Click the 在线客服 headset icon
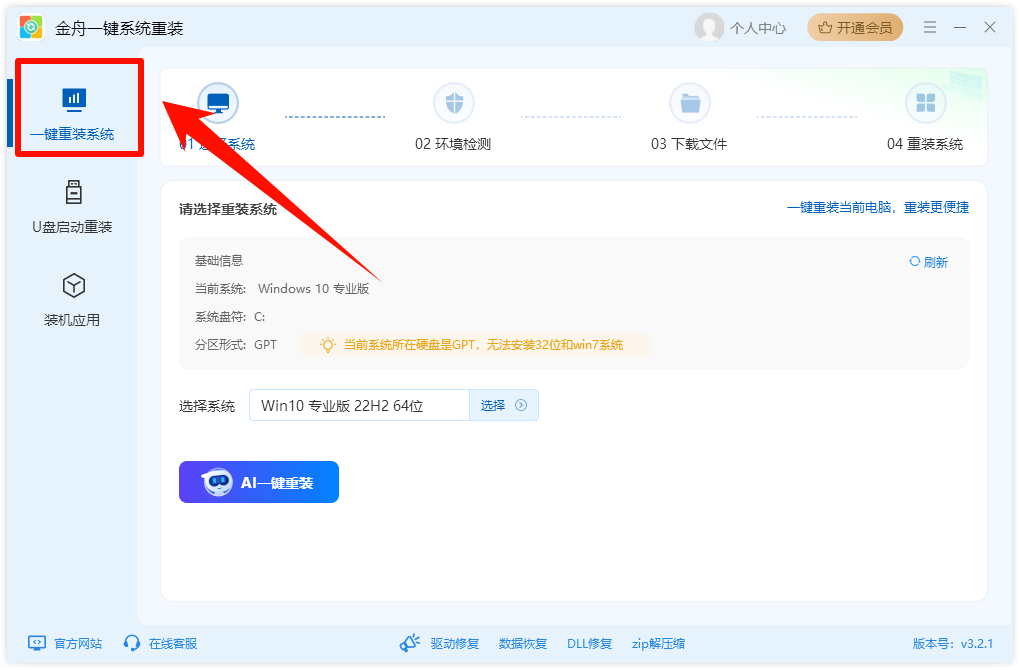 [x=132, y=643]
